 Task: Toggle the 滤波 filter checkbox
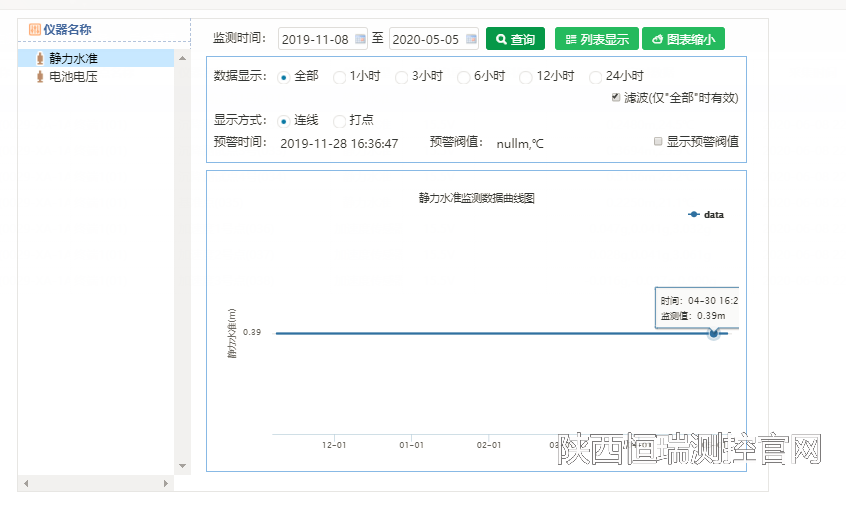pyautogui.click(x=616, y=97)
